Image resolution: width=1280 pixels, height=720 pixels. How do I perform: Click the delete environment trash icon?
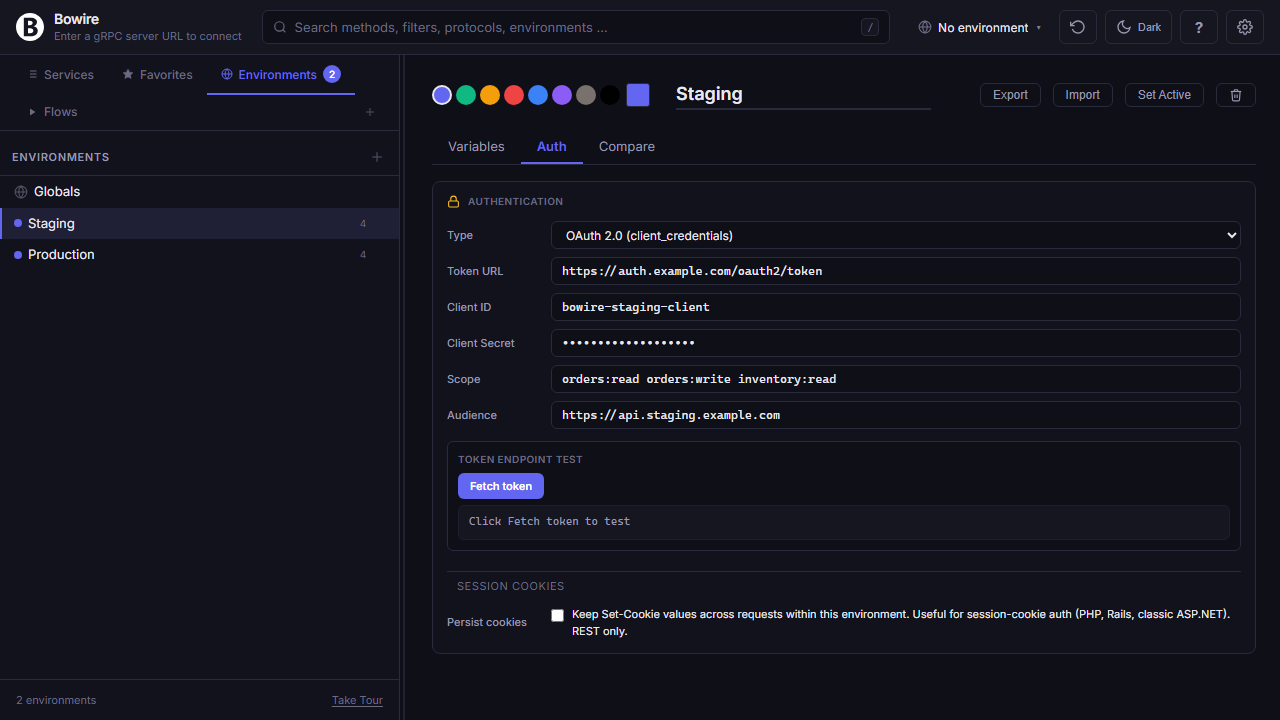1236,95
